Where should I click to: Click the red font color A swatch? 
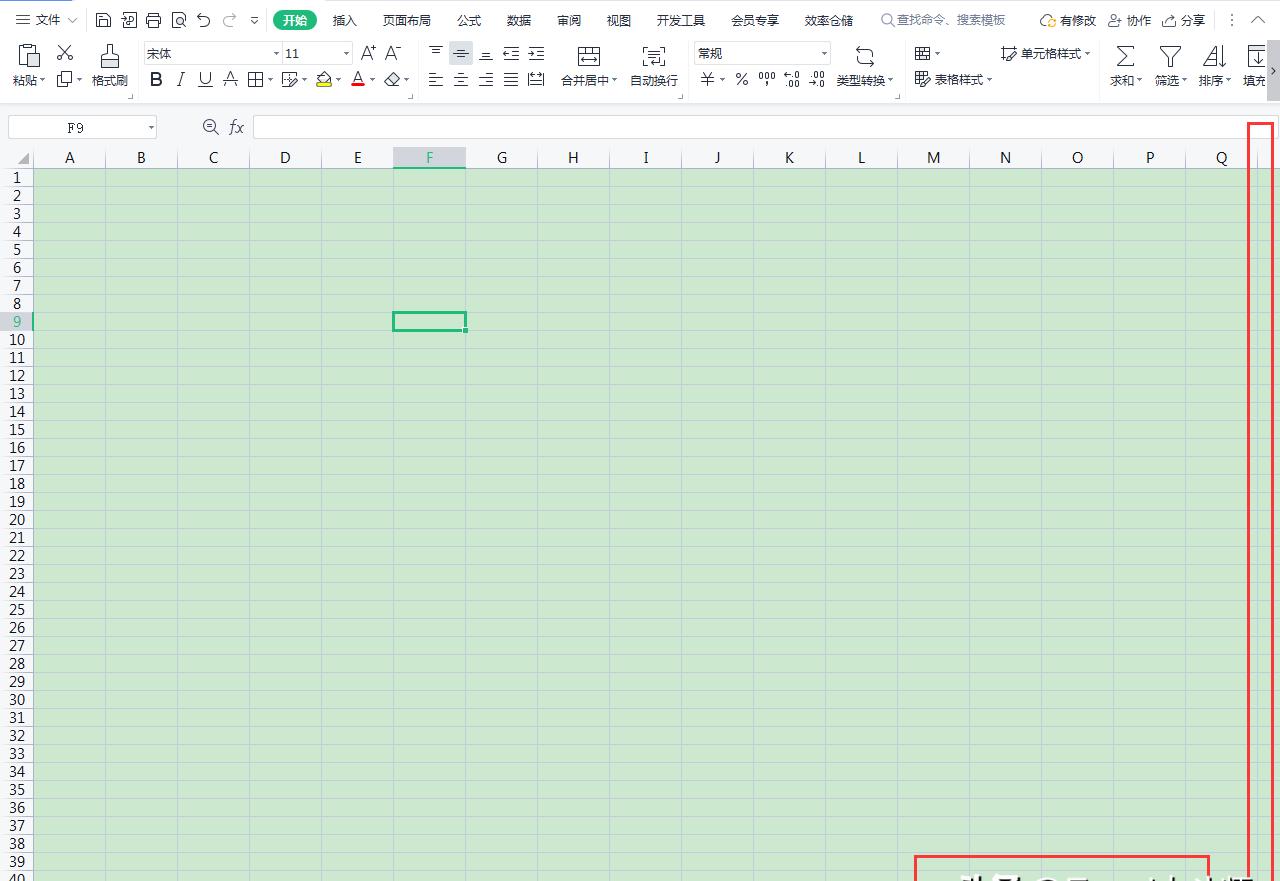click(x=358, y=79)
